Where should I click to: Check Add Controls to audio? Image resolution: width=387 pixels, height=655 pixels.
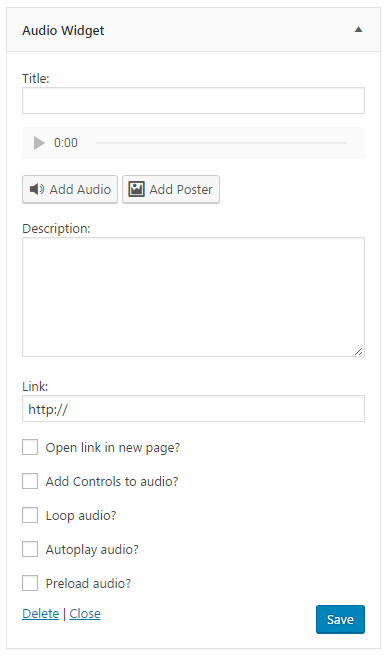click(30, 481)
